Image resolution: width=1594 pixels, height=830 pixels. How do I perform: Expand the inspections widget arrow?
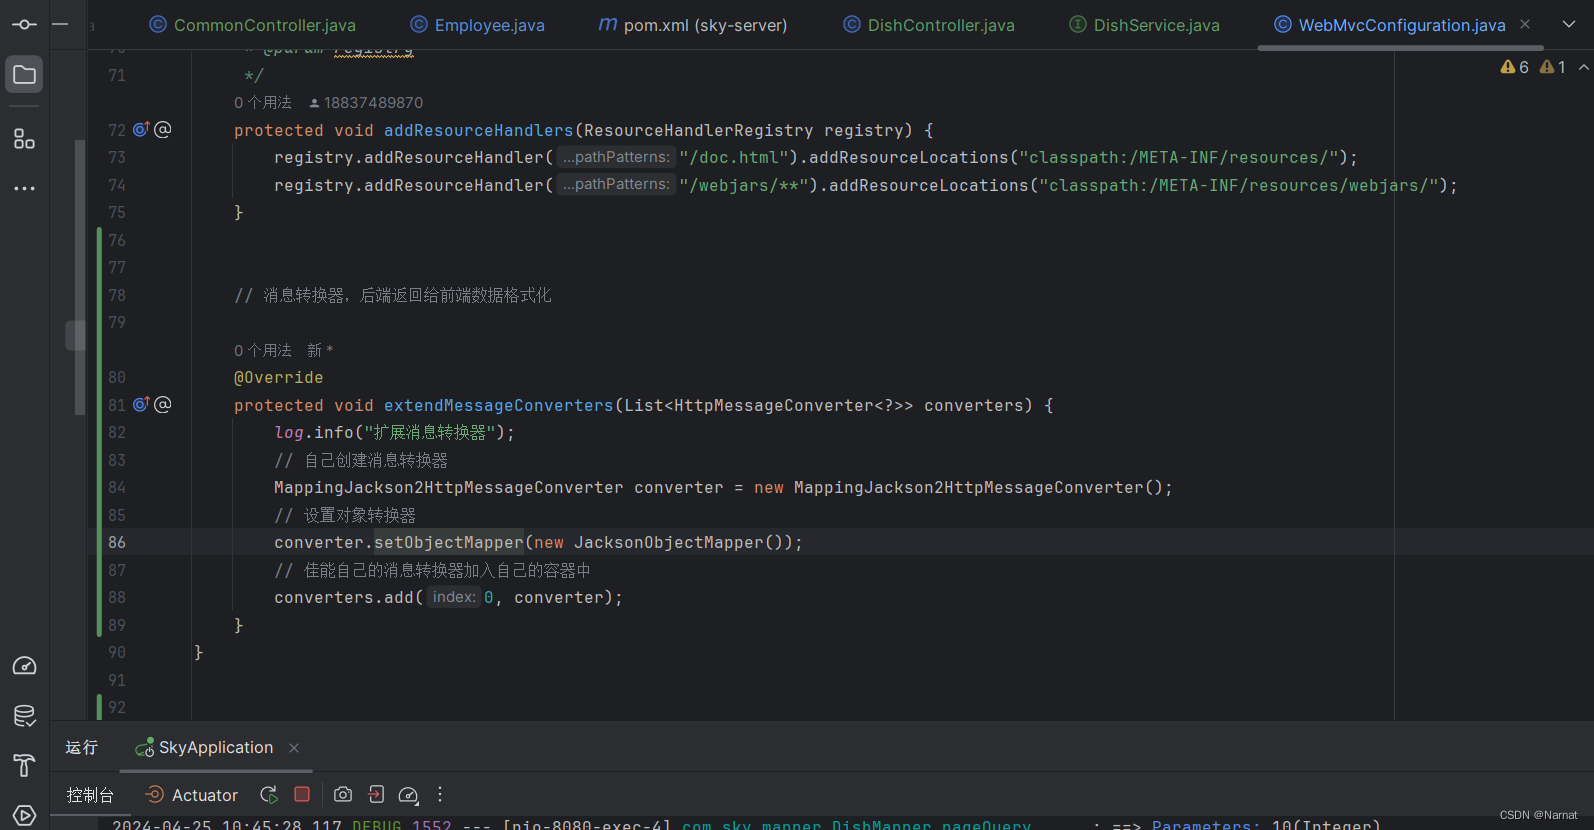[1583, 67]
